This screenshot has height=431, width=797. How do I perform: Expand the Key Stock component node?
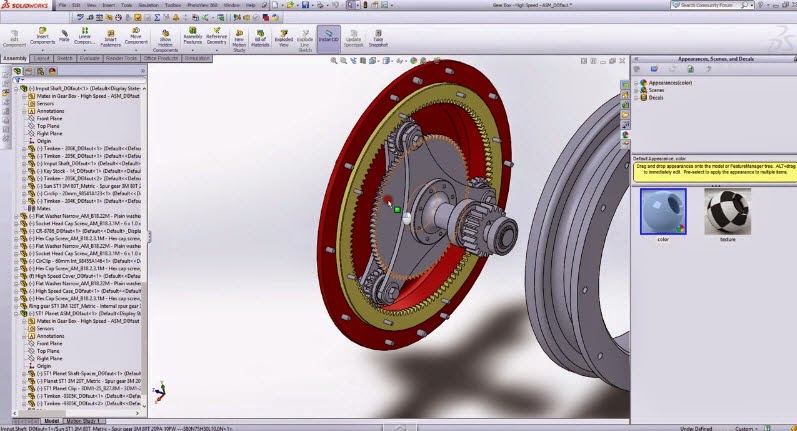(x=24, y=171)
